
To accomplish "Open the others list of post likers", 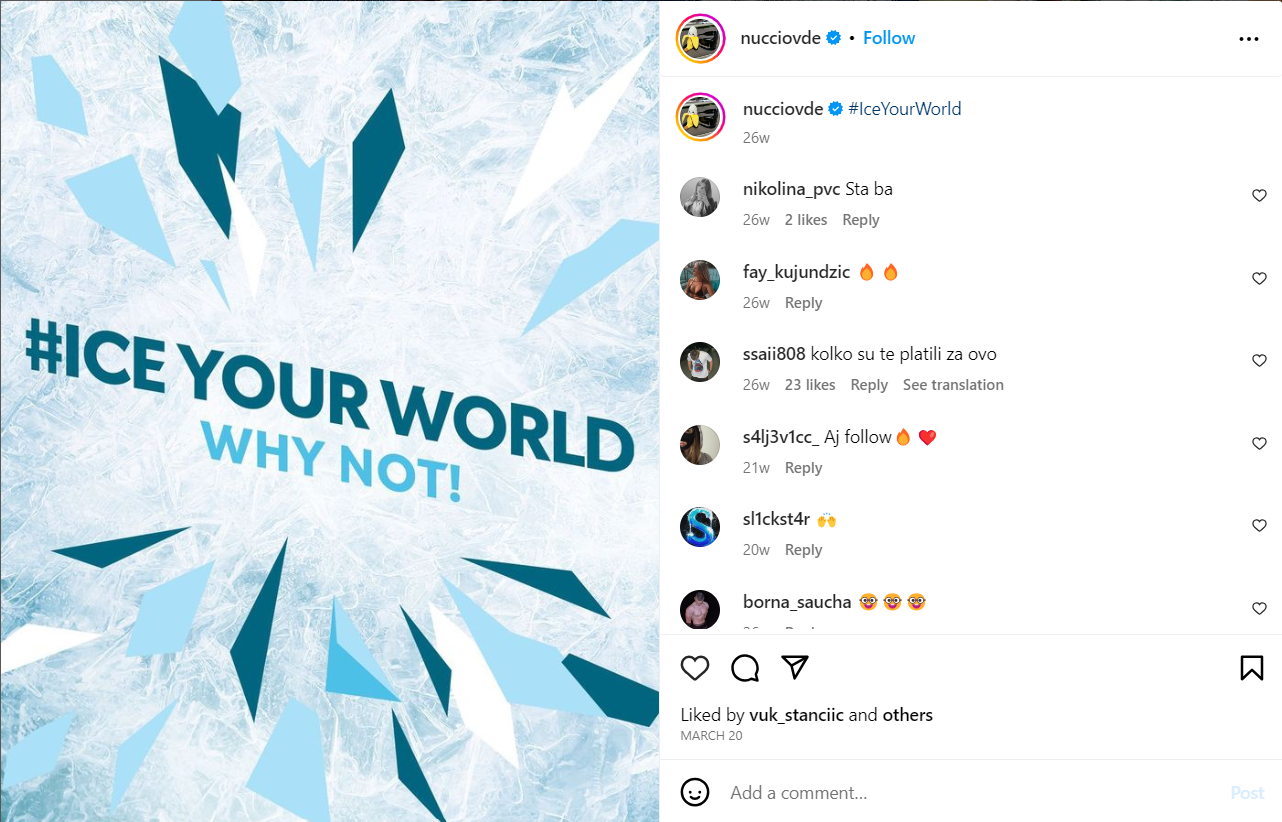I will tap(907, 715).
